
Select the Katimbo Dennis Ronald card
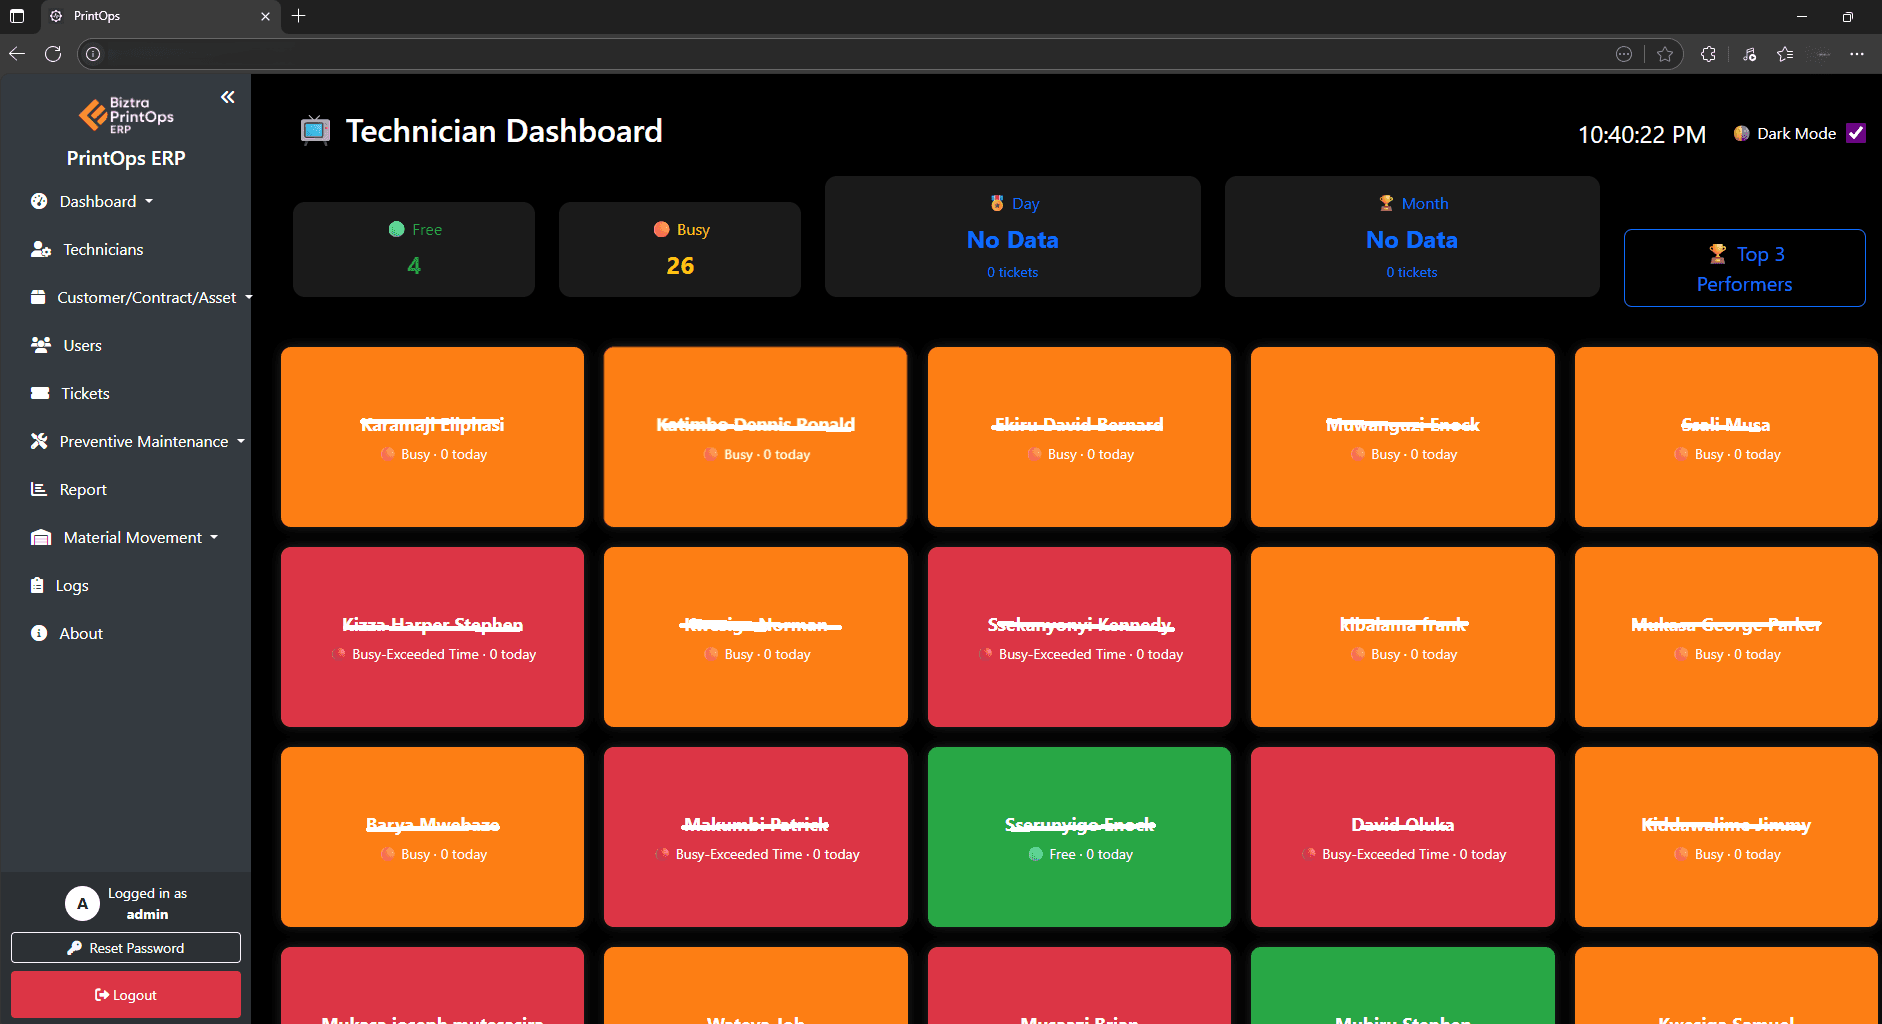pyautogui.click(x=755, y=437)
